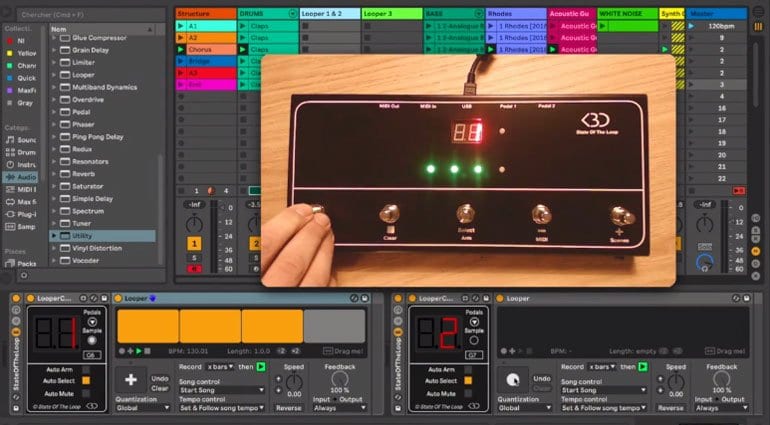Sort browser by the Nom column header
The width and height of the screenshot is (770, 425).
(103, 29)
